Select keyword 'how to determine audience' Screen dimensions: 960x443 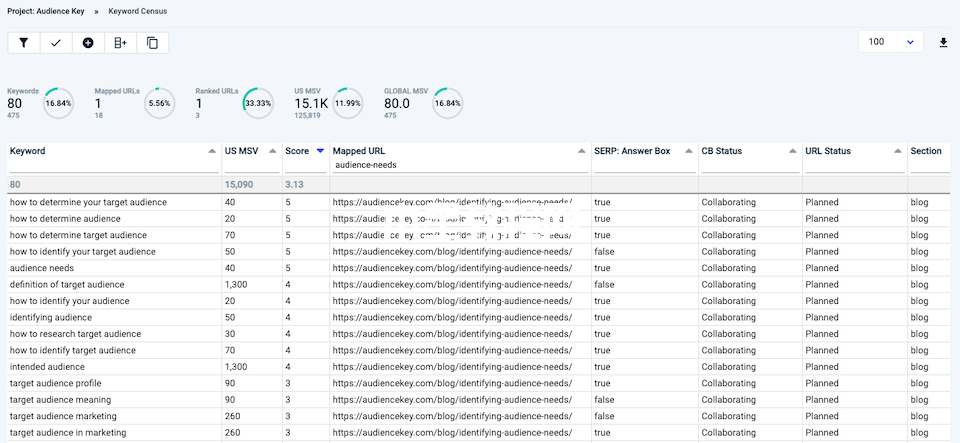coord(65,218)
